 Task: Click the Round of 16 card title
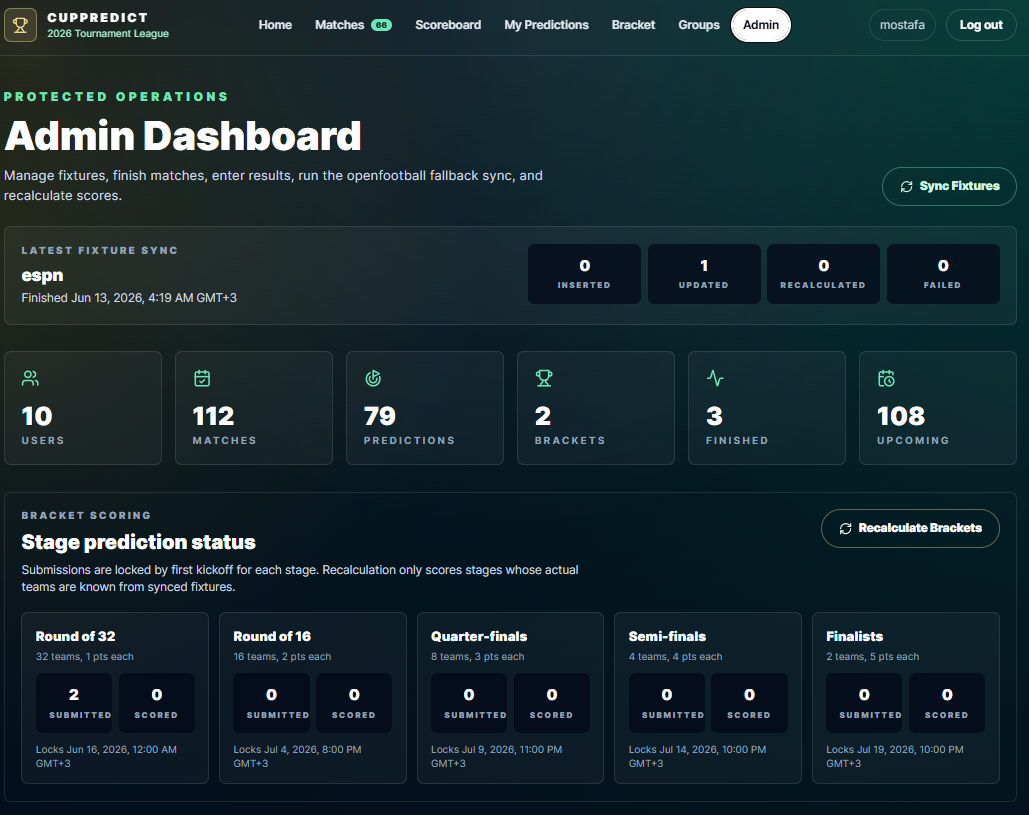272,637
